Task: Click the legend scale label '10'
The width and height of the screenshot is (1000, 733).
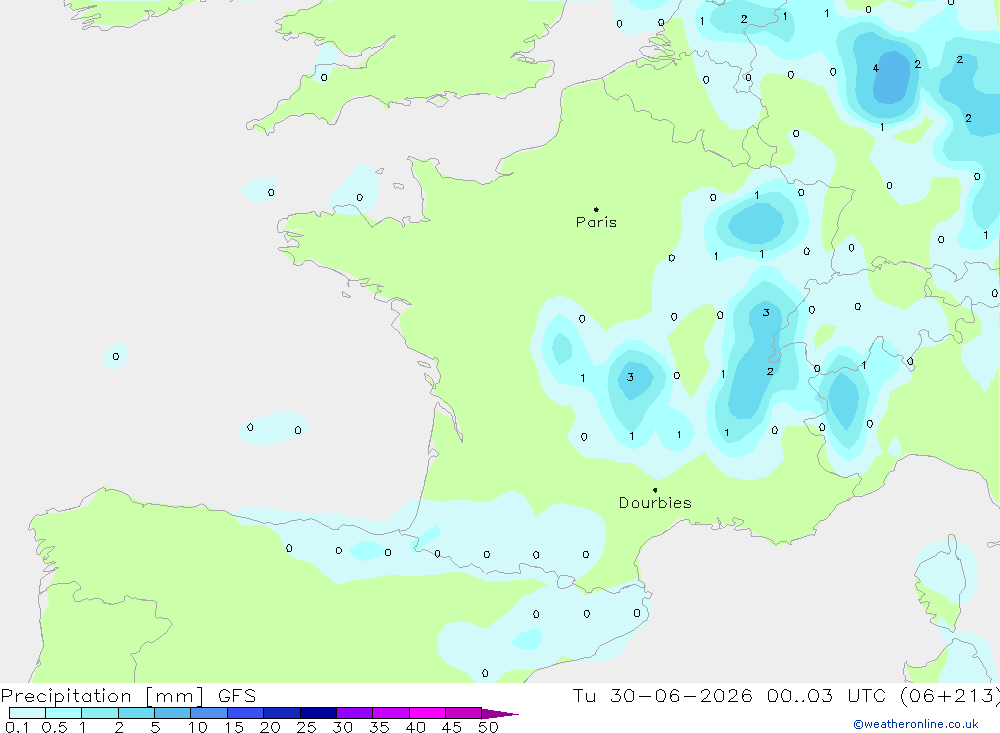Action: 198,727
